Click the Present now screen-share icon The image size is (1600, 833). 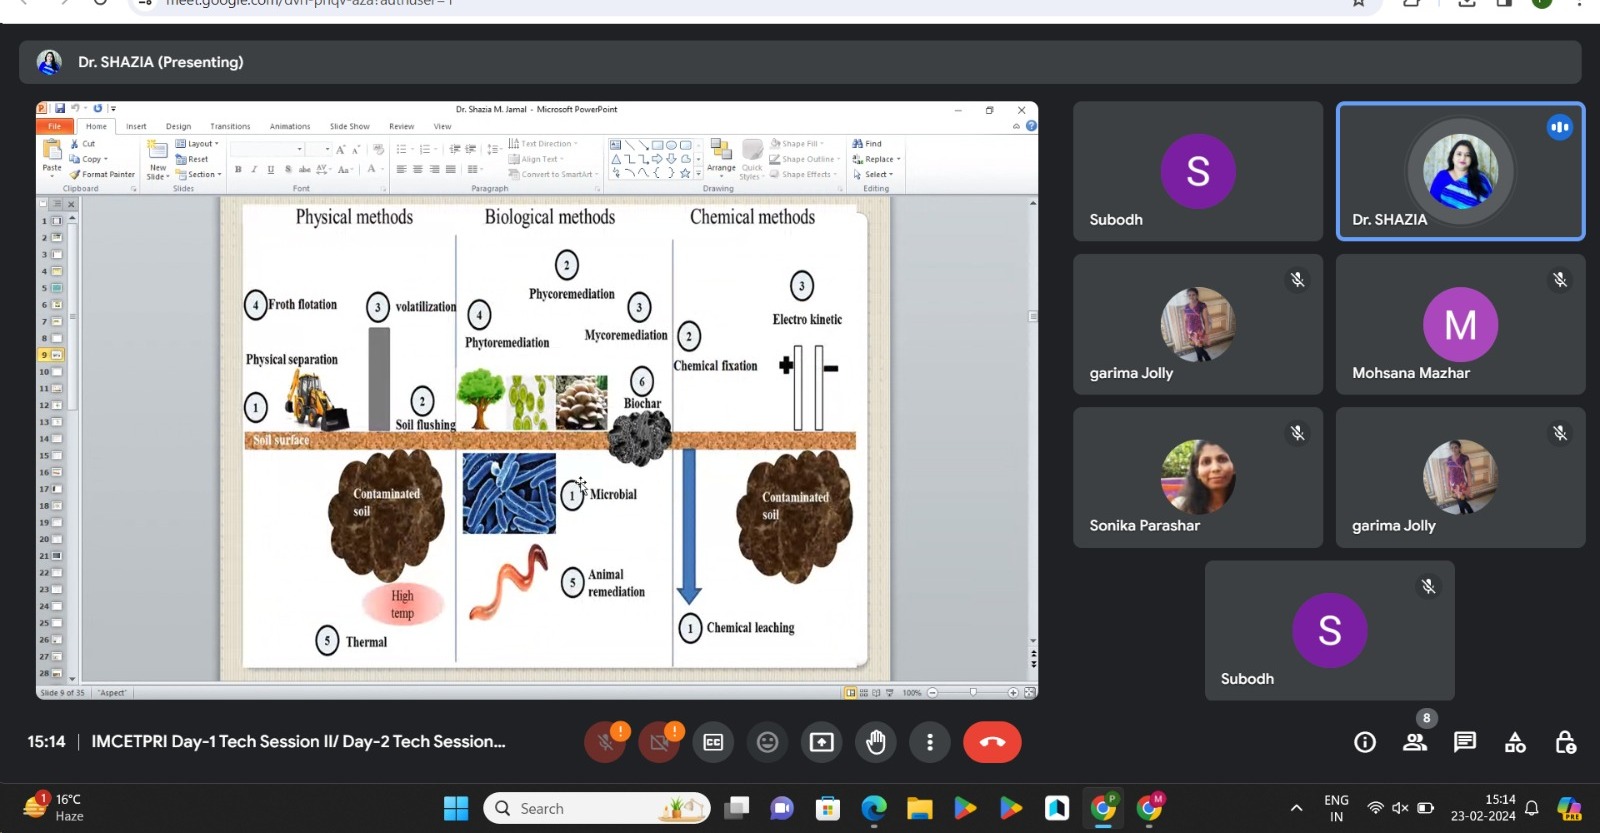[821, 742]
